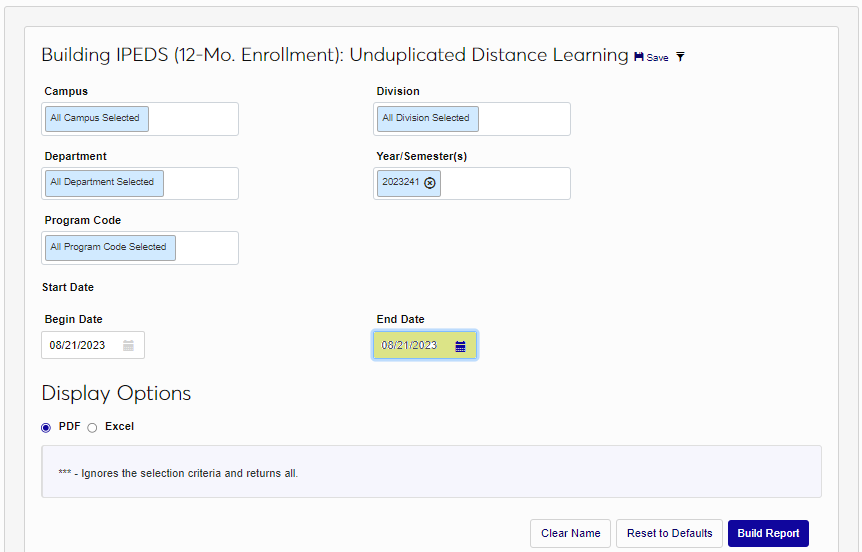Open the Year/Semester(s) selection box
The height and width of the screenshot is (552, 862).
pos(472,184)
